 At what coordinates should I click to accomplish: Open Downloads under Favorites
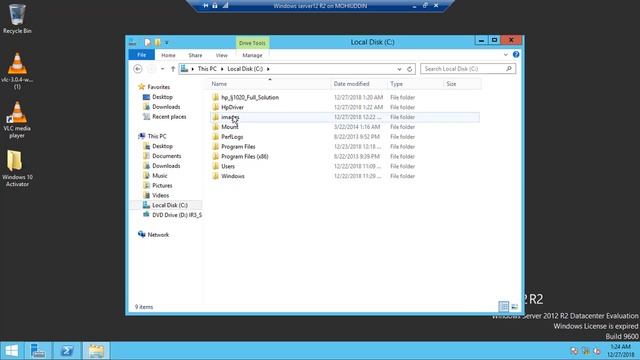point(166,107)
